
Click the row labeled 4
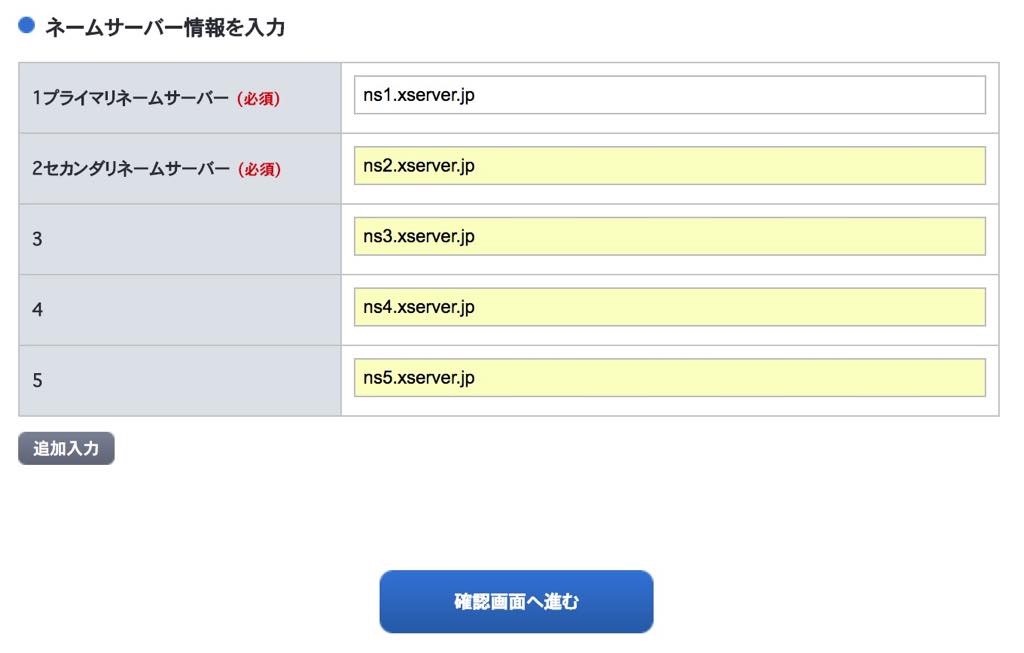[36, 307]
